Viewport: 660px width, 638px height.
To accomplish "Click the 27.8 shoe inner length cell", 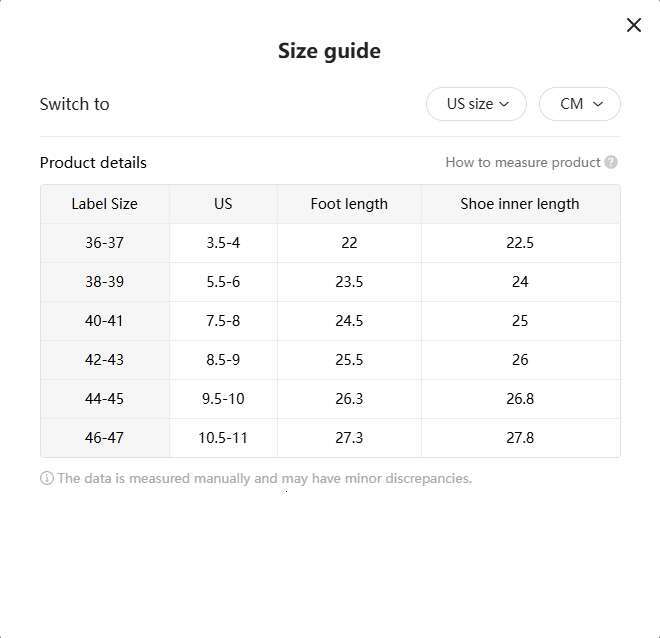I will pyautogui.click(x=520, y=438).
